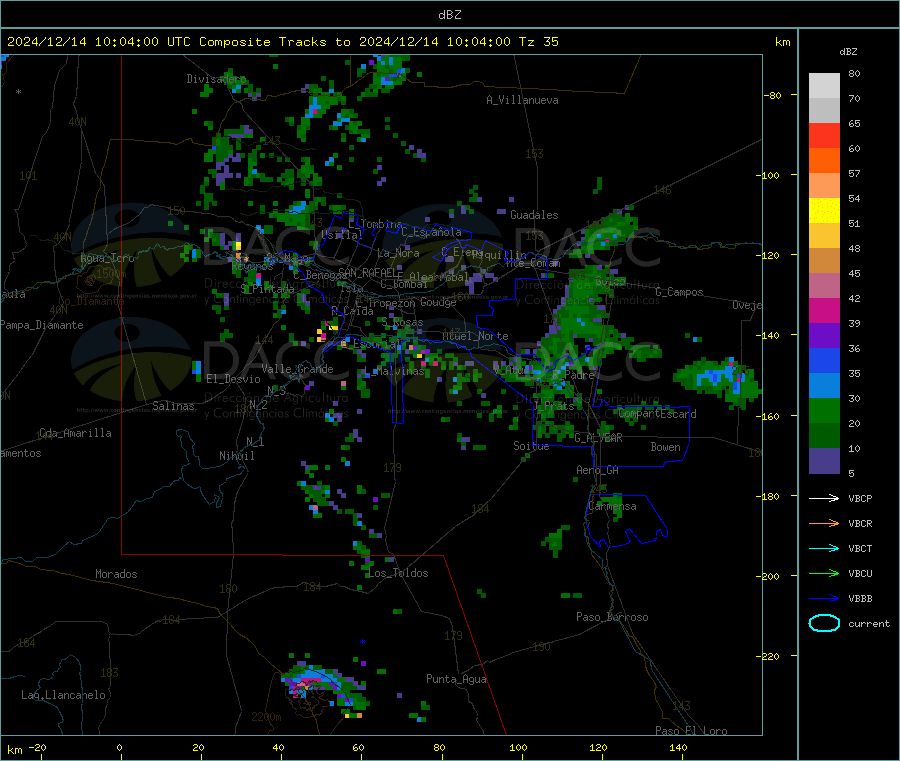Click the Soitue place label
Viewport: 900px width, 761px height.
531,445
